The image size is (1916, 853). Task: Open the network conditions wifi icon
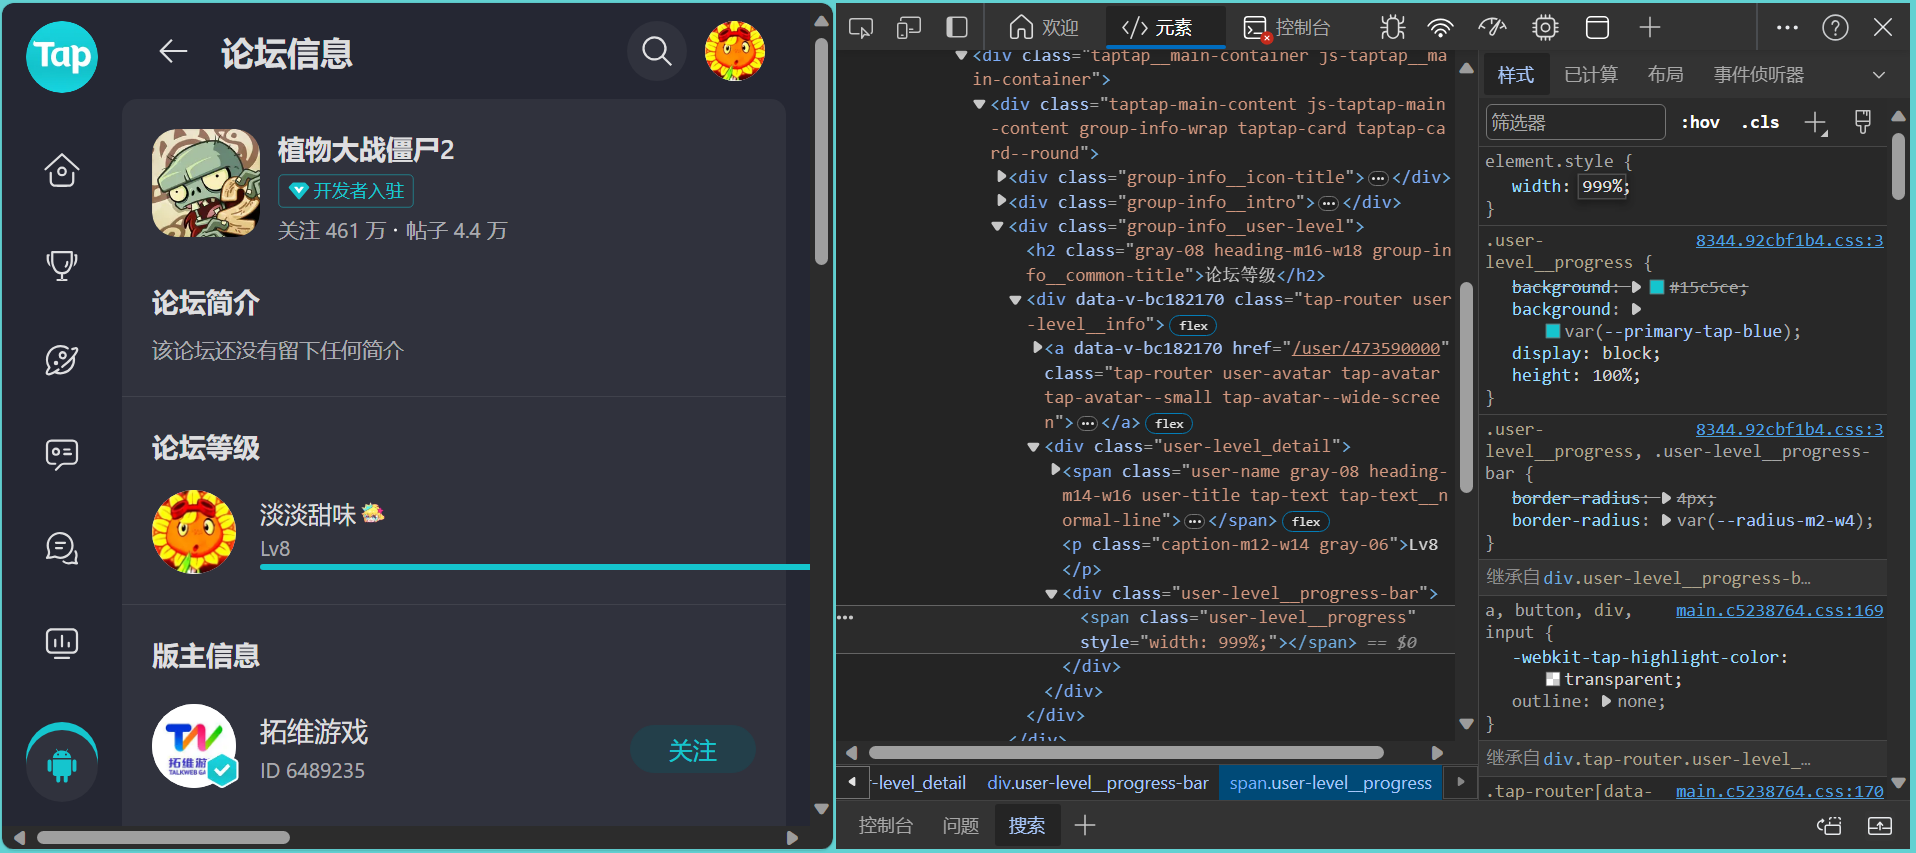click(1440, 28)
